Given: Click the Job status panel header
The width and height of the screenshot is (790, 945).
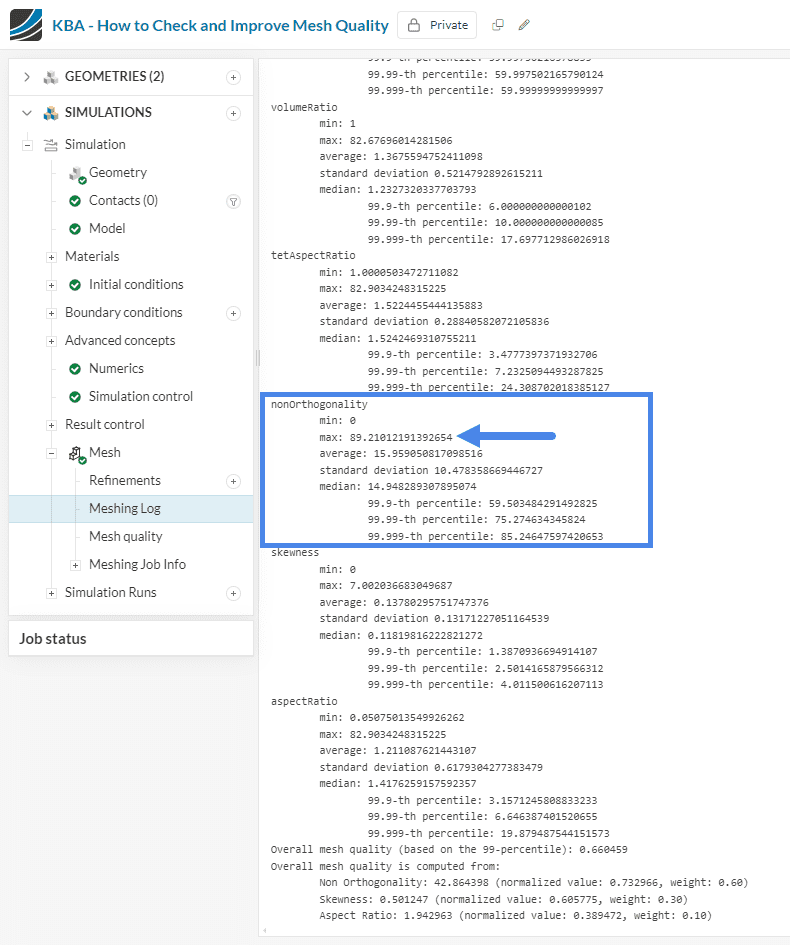Looking at the screenshot, I should coord(131,639).
